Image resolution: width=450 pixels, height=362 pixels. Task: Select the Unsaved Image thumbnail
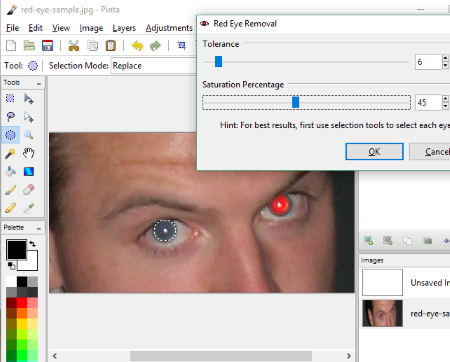point(382,282)
